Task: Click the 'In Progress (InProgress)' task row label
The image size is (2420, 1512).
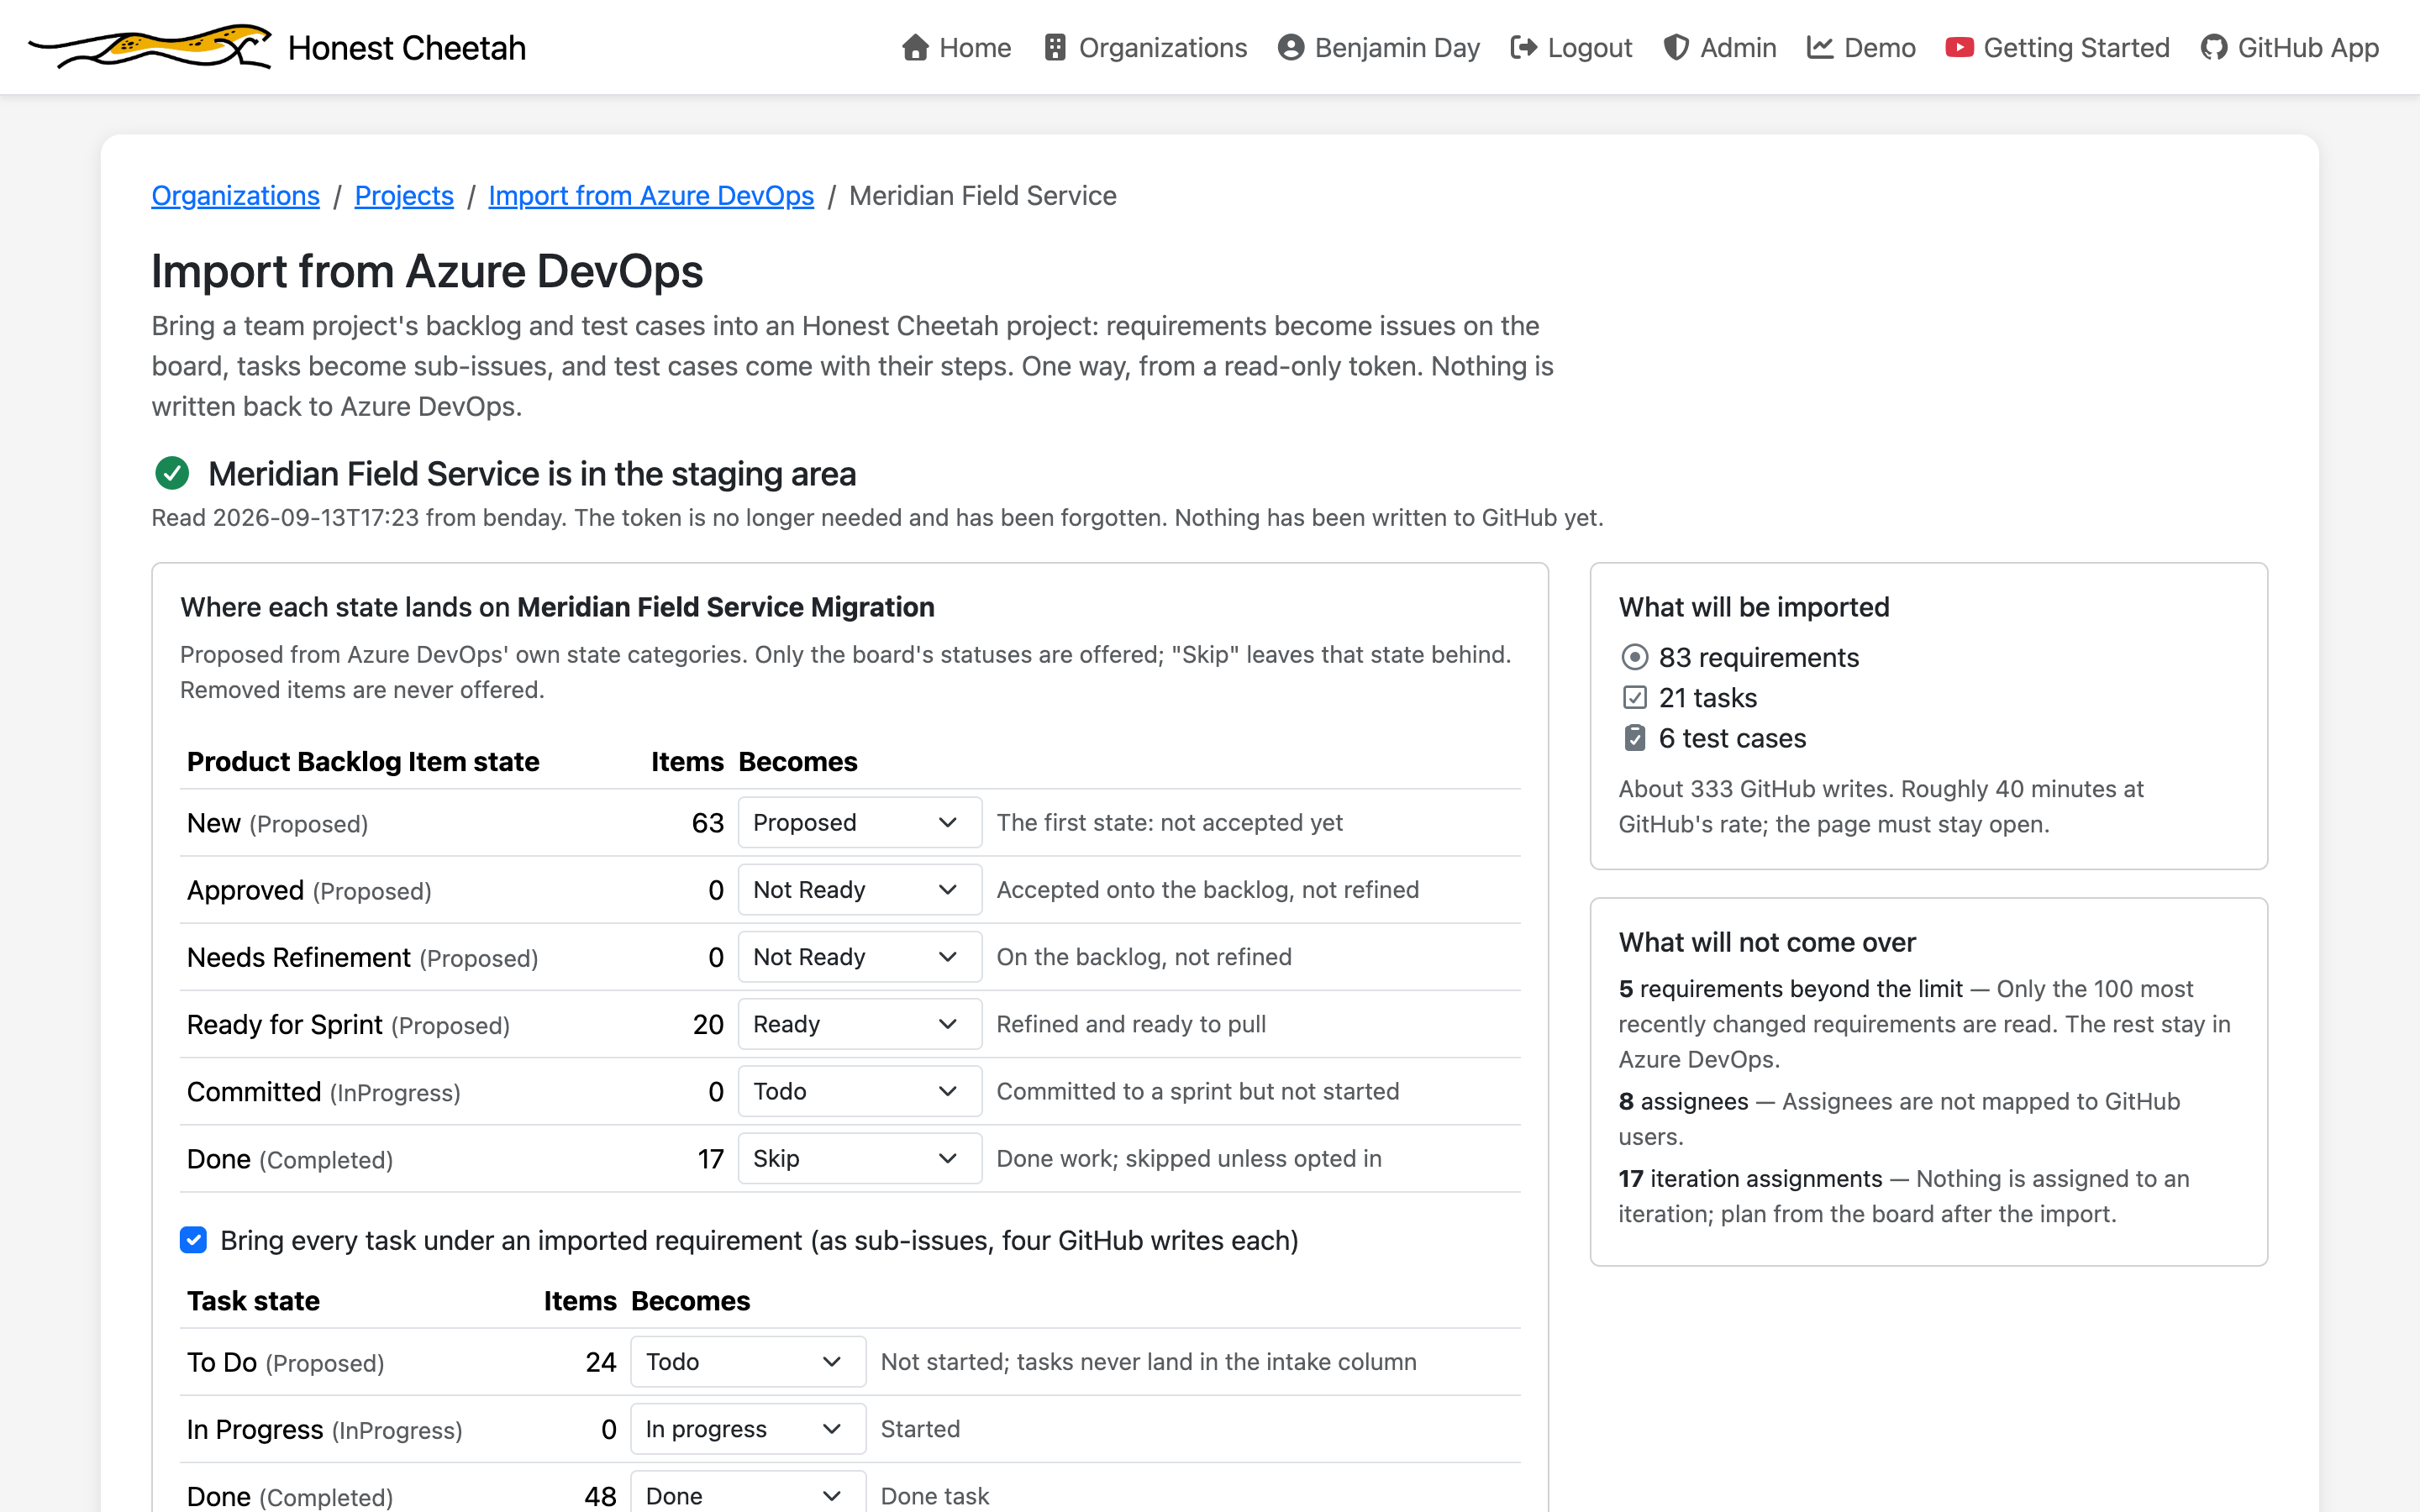Action: click(325, 1429)
